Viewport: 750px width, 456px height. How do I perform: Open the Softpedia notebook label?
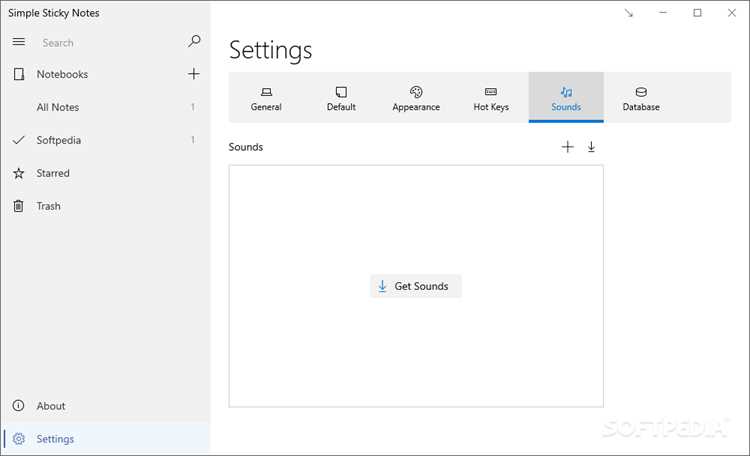(x=59, y=140)
